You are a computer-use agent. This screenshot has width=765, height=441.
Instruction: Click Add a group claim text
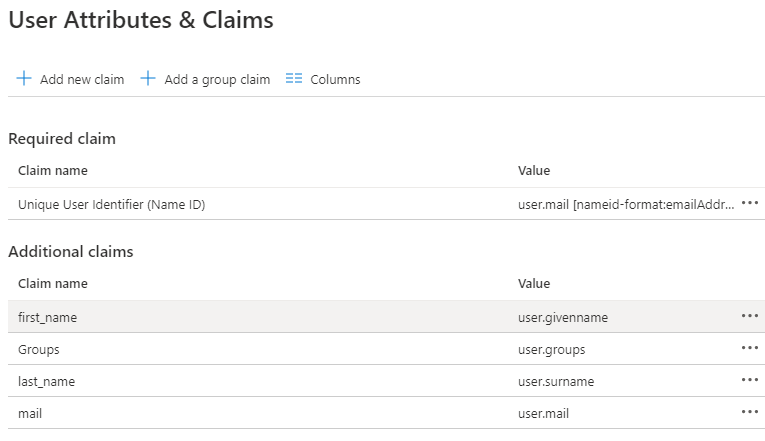pyautogui.click(x=217, y=80)
